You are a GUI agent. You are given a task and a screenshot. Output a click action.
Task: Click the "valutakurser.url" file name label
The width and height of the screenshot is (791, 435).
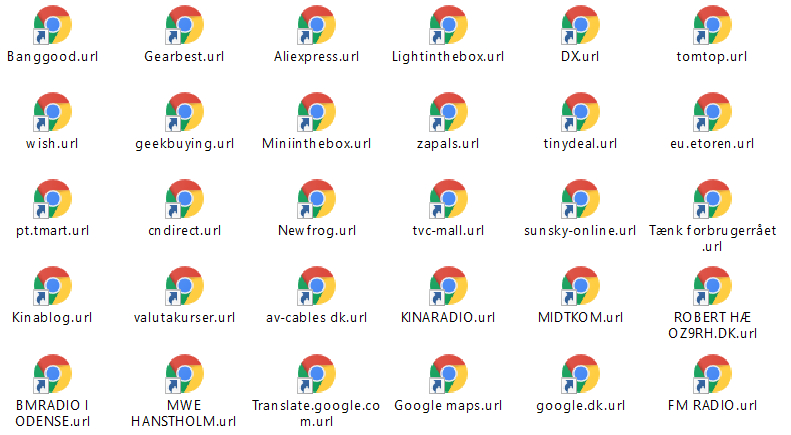(185, 317)
